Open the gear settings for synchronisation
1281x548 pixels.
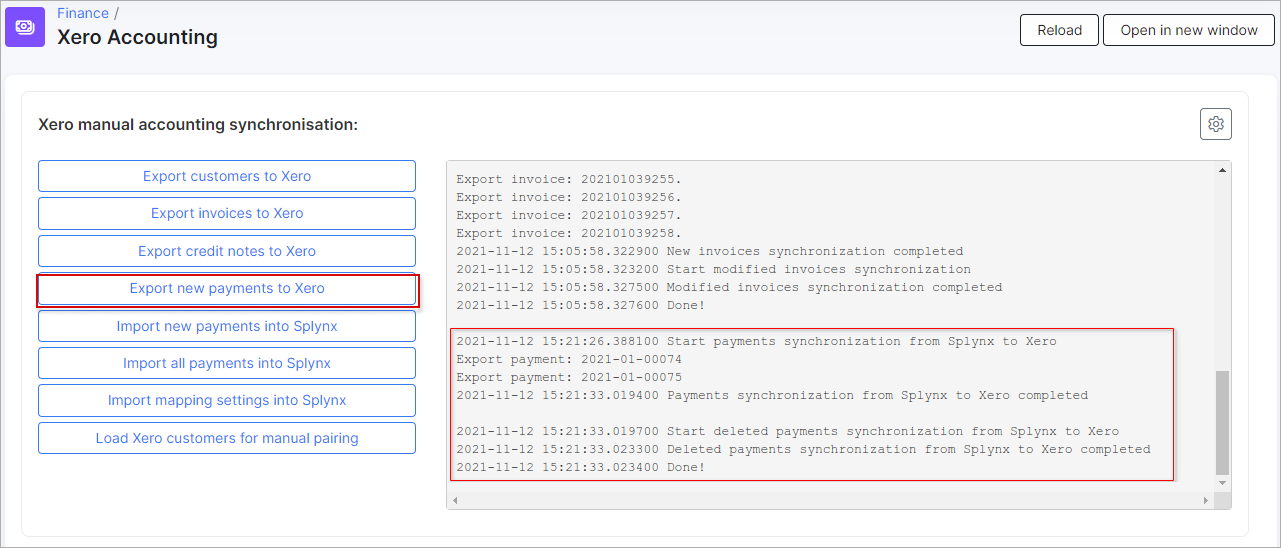[x=1215, y=124]
